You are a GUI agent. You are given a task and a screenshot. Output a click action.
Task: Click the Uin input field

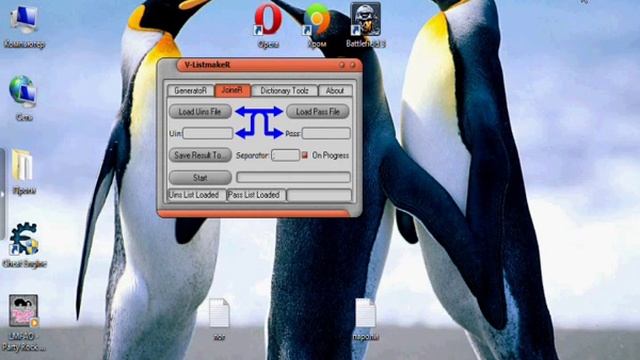click(x=208, y=133)
